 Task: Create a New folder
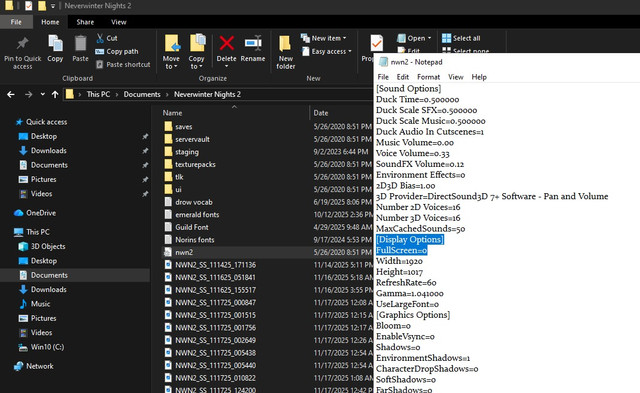[286, 52]
